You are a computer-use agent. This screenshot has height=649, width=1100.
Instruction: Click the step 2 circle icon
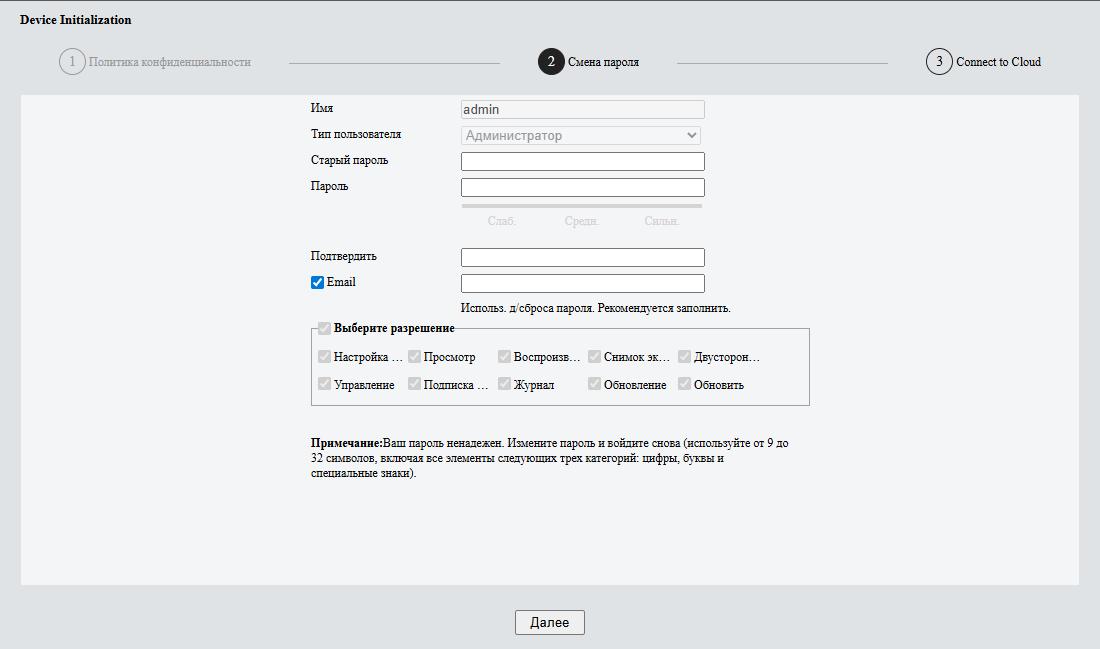coord(551,62)
